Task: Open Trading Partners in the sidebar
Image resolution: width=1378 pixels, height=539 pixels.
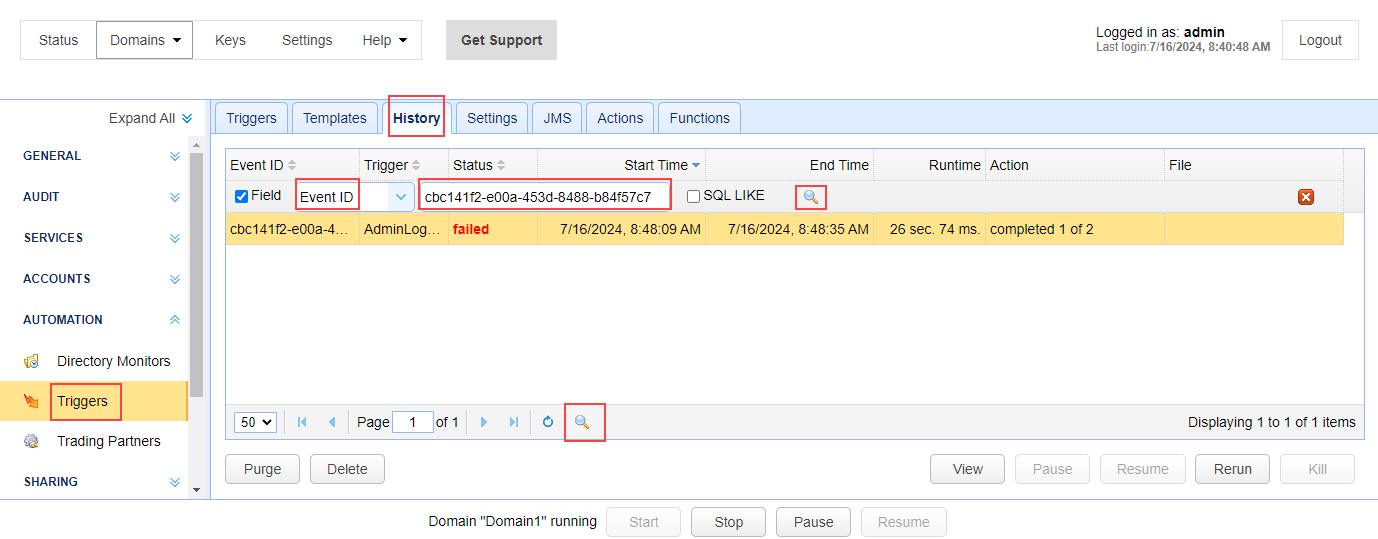Action: pos(108,441)
